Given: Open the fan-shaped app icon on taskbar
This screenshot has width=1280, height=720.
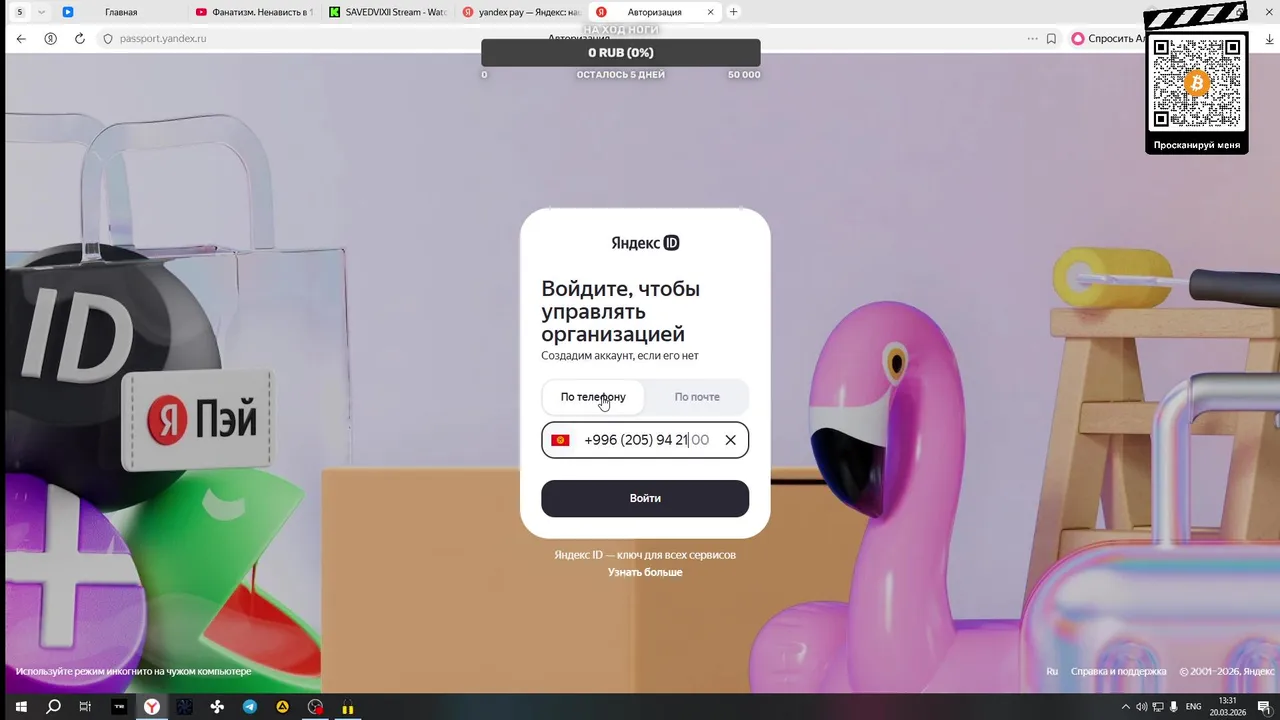Looking at the screenshot, I should click(217, 707).
